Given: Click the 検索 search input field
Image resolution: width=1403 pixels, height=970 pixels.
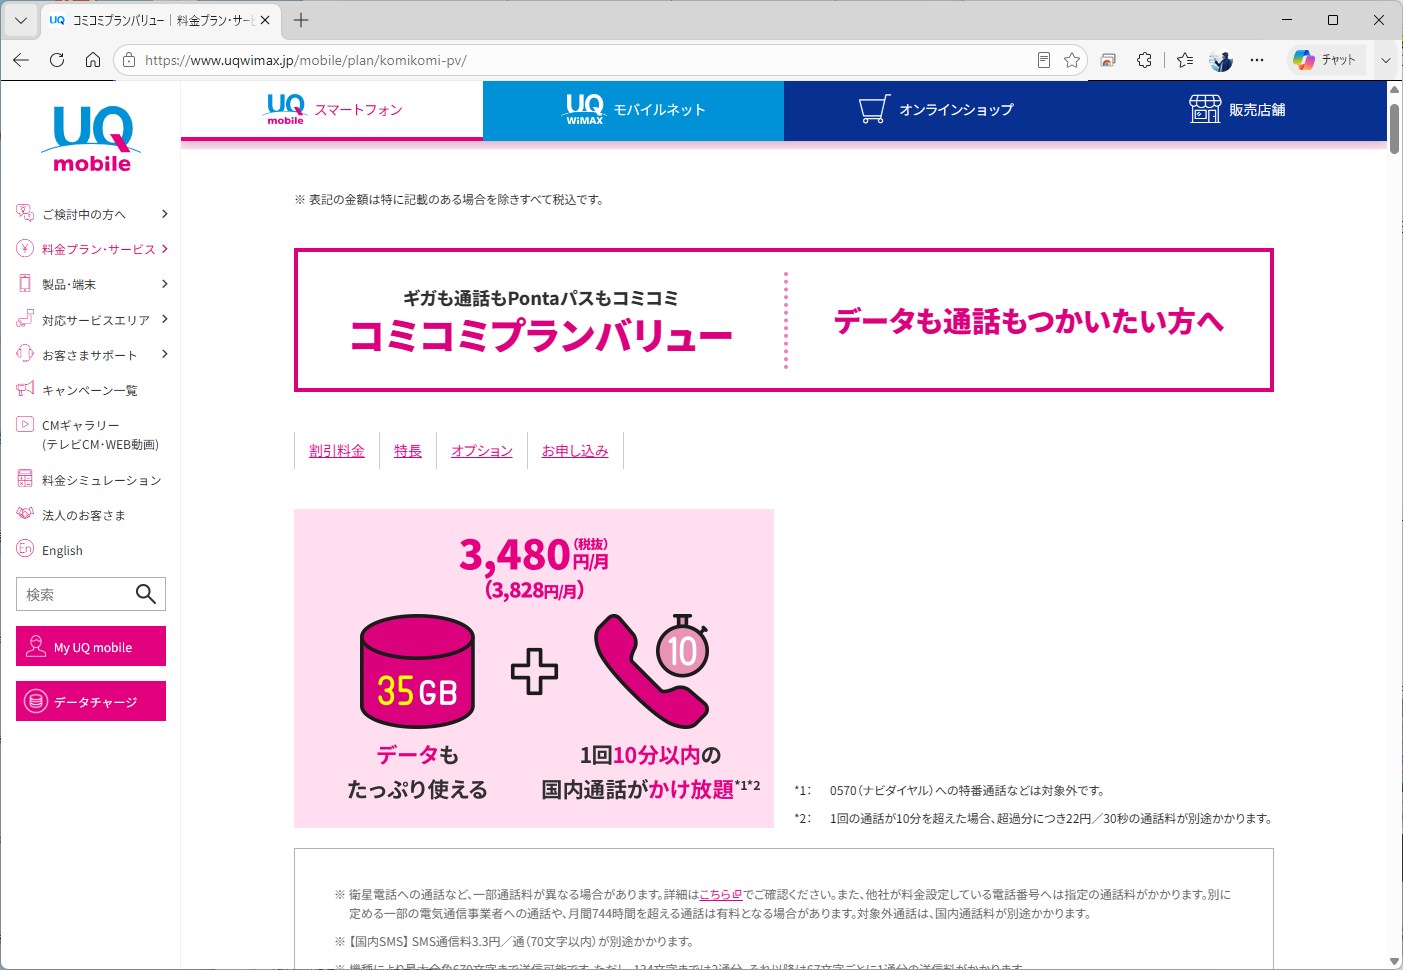Looking at the screenshot, I should (76, 594).
